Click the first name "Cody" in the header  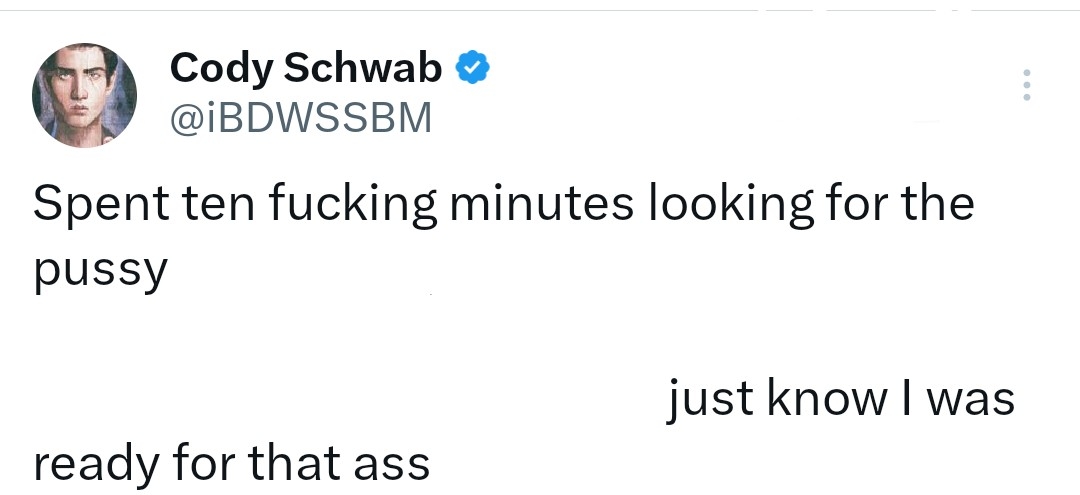tap(221, 68)
